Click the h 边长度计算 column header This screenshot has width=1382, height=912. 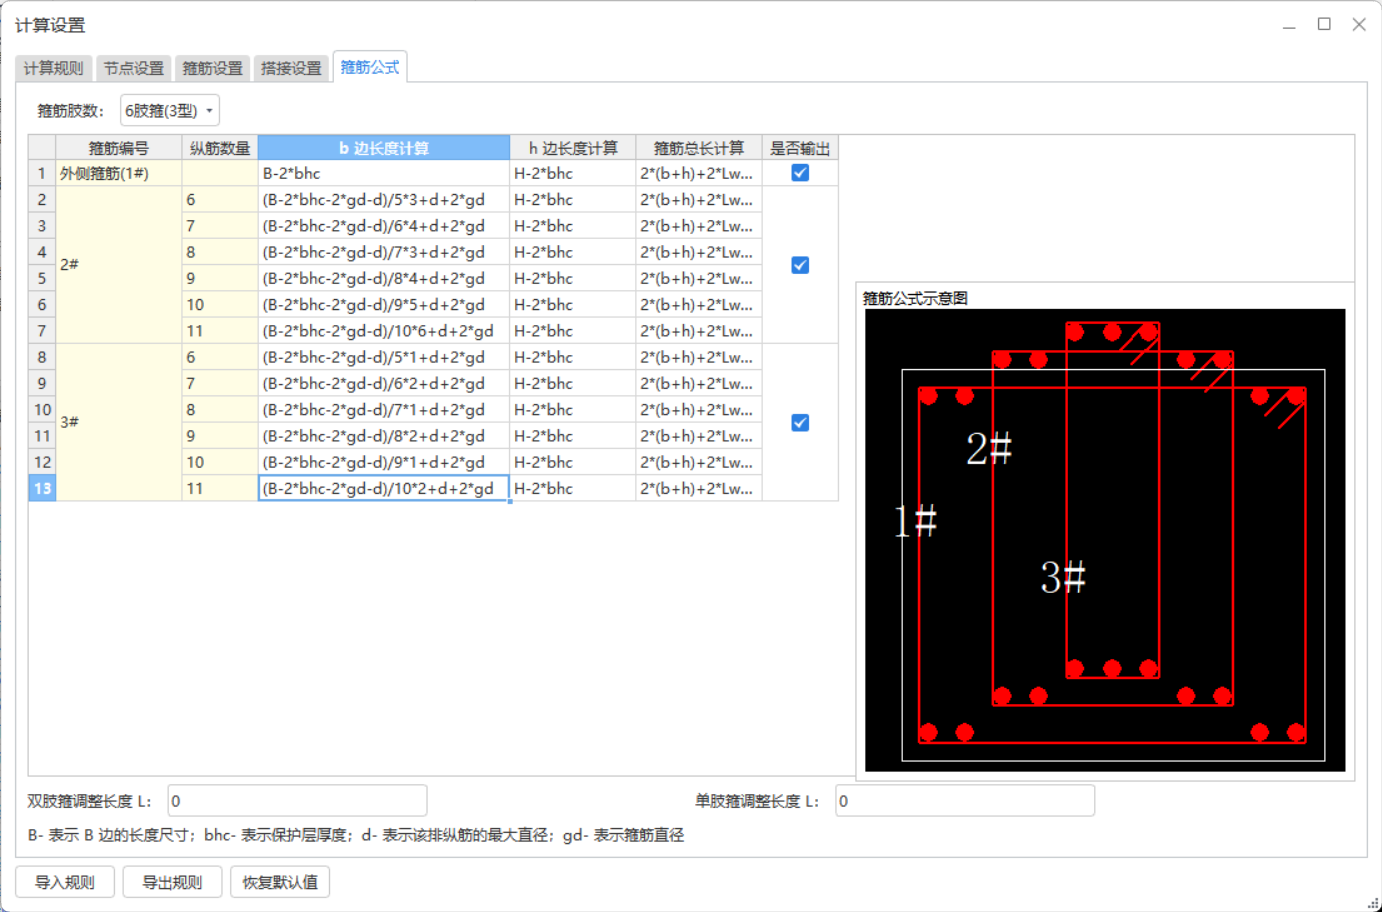[573, 148]
